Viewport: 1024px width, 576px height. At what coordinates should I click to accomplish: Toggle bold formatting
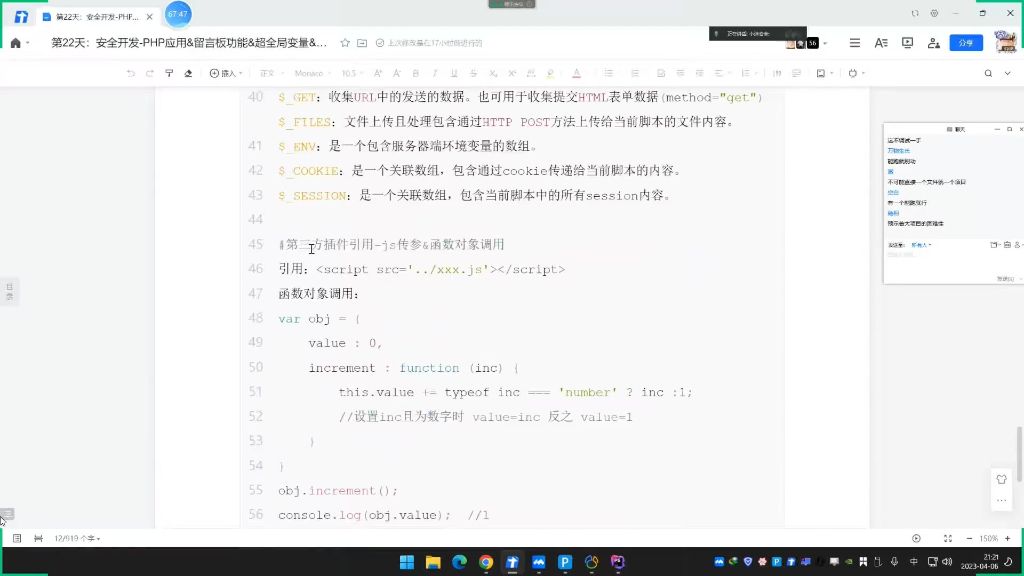click(415, 73)
